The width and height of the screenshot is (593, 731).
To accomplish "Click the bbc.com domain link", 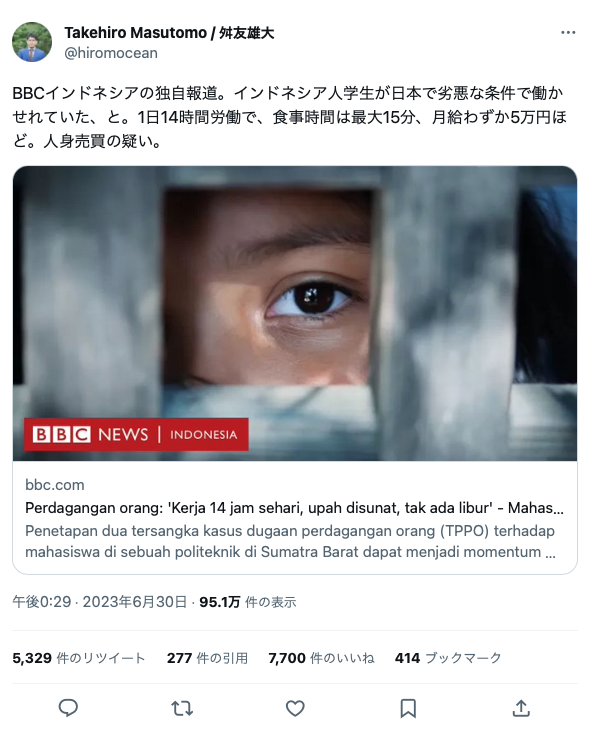I will [x=55, y=485].
